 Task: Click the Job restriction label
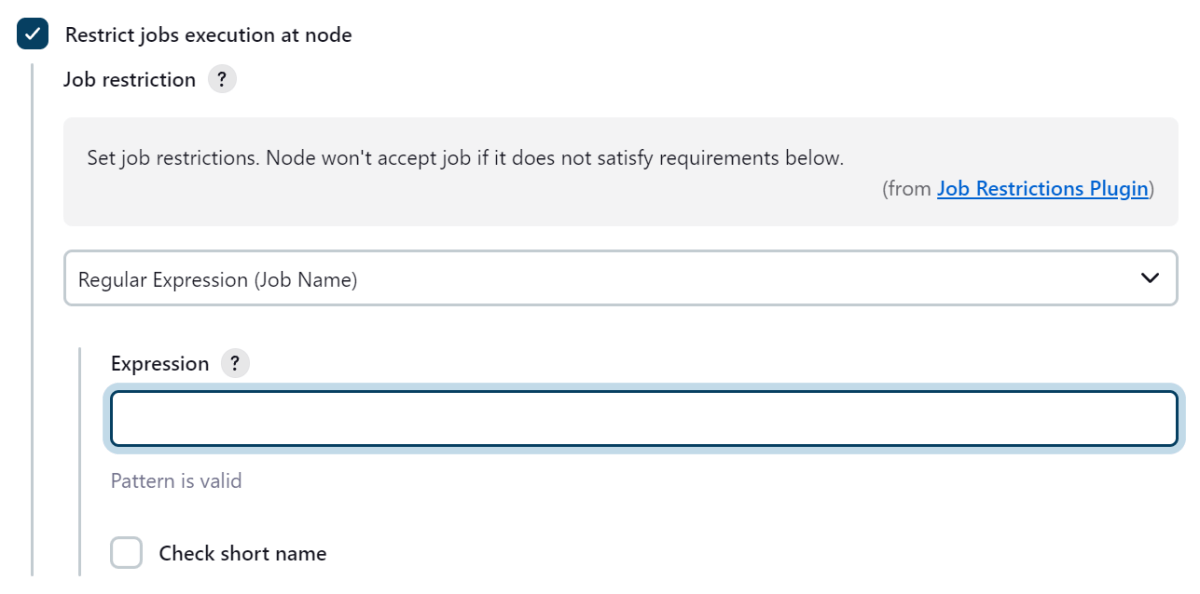pyautogui.click(x=130, y=80)
